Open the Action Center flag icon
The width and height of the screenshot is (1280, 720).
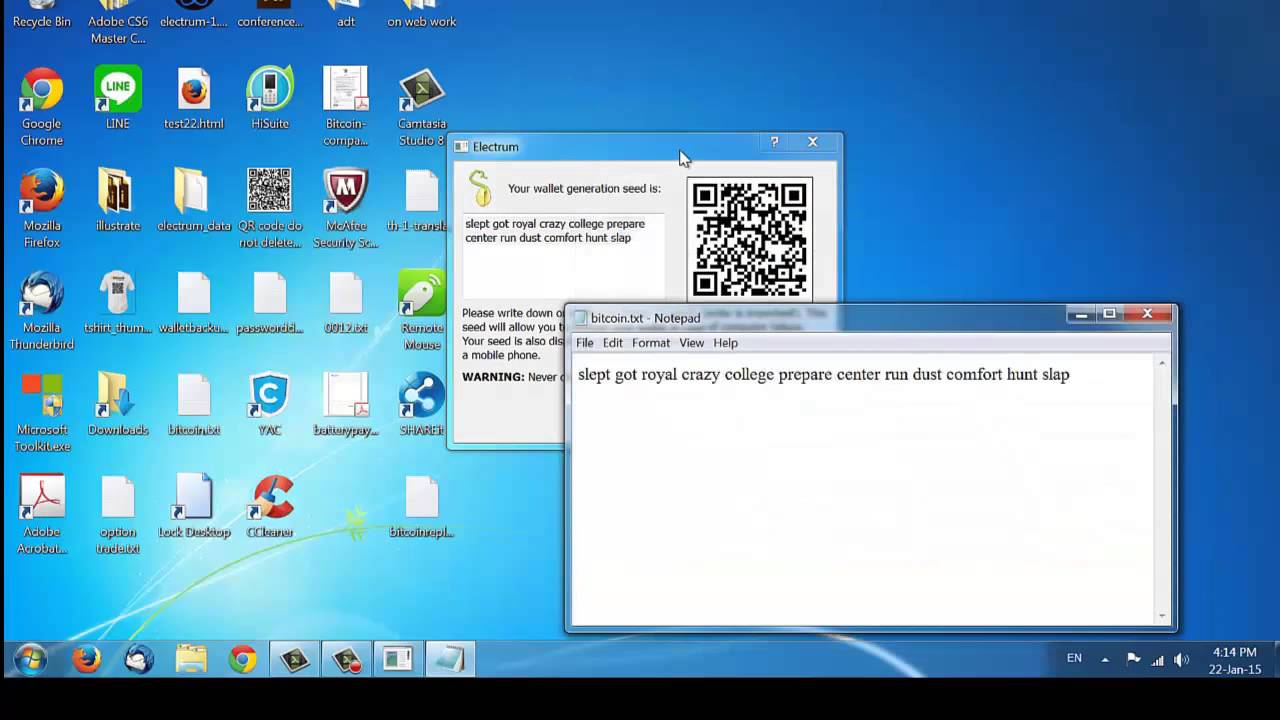pyautogui.click(x=1133, y=659)
